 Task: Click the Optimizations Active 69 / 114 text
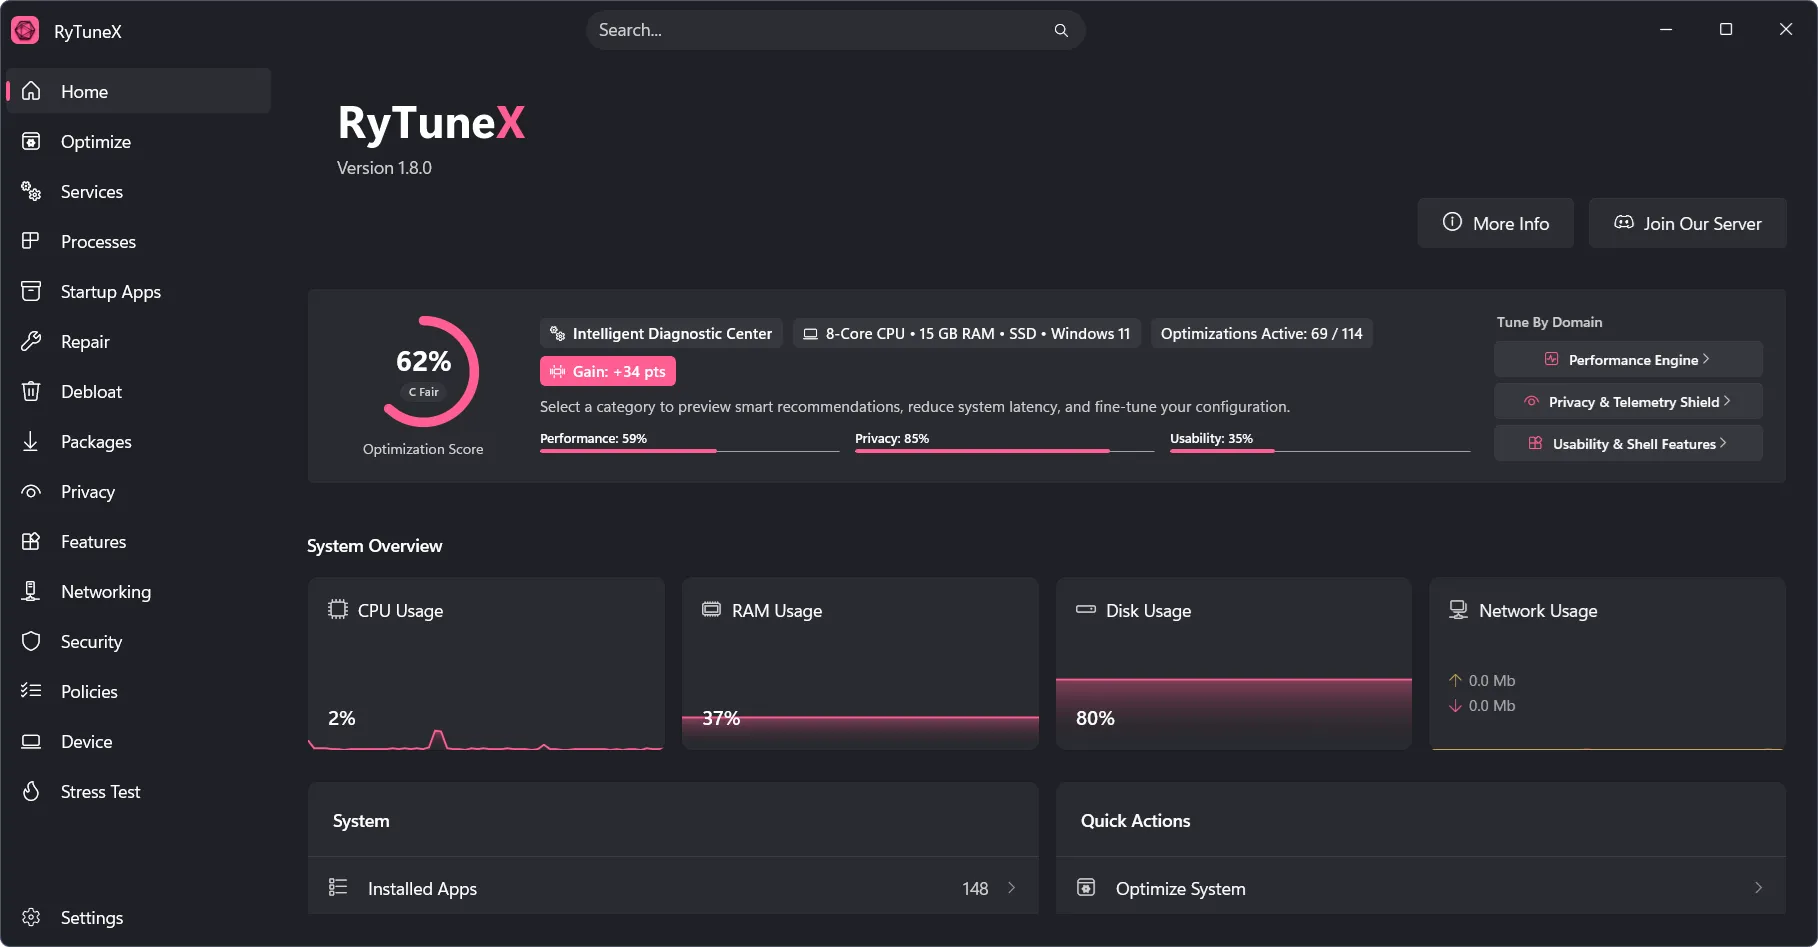[1261, 333]
